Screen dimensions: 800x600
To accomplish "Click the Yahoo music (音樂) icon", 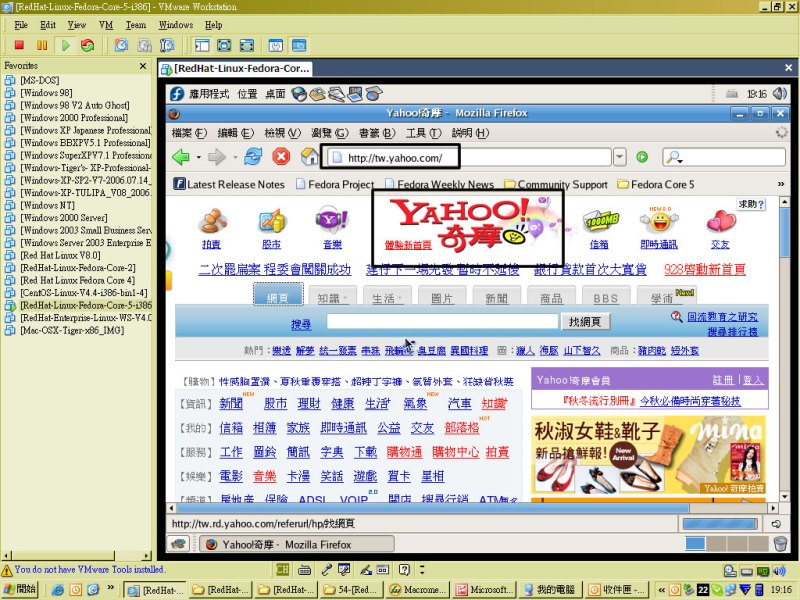I will [x=332, y=220].
